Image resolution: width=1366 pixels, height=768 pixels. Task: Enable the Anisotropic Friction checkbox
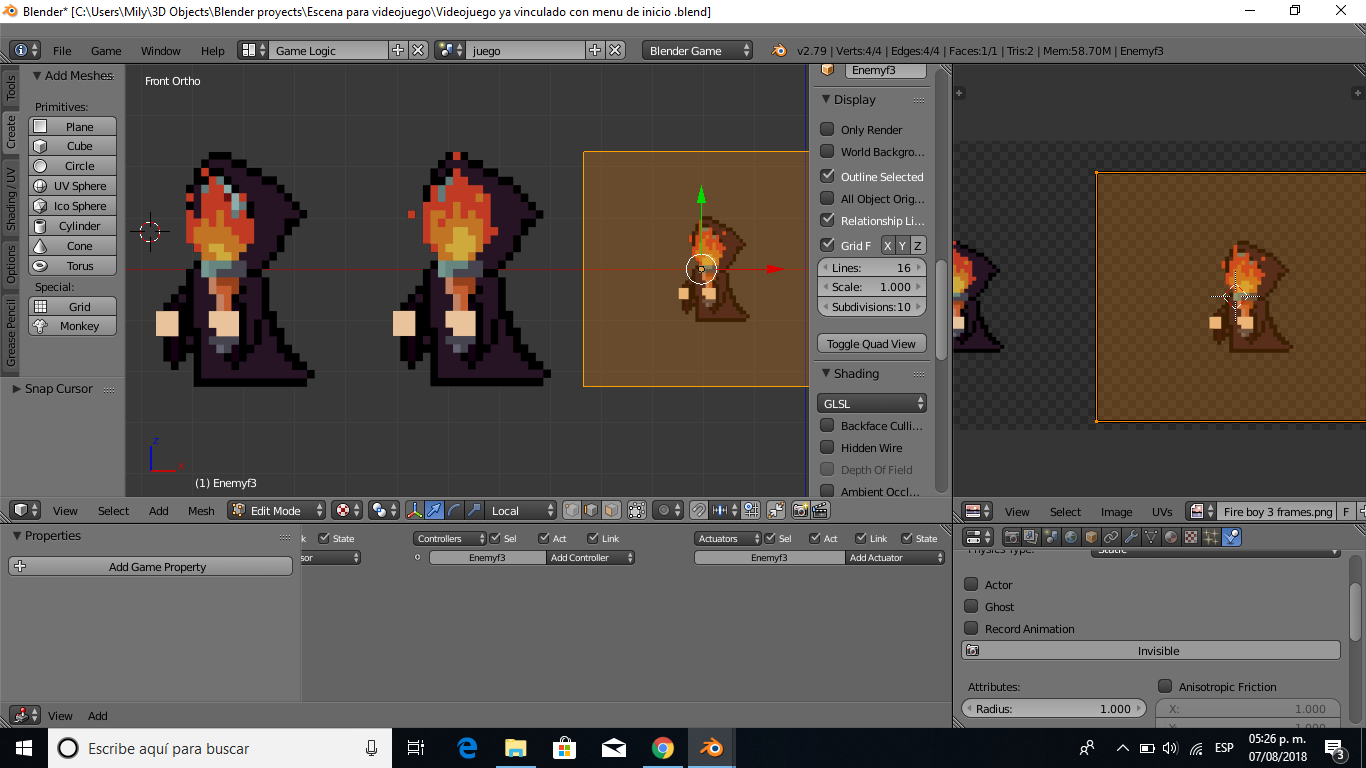1165,686
